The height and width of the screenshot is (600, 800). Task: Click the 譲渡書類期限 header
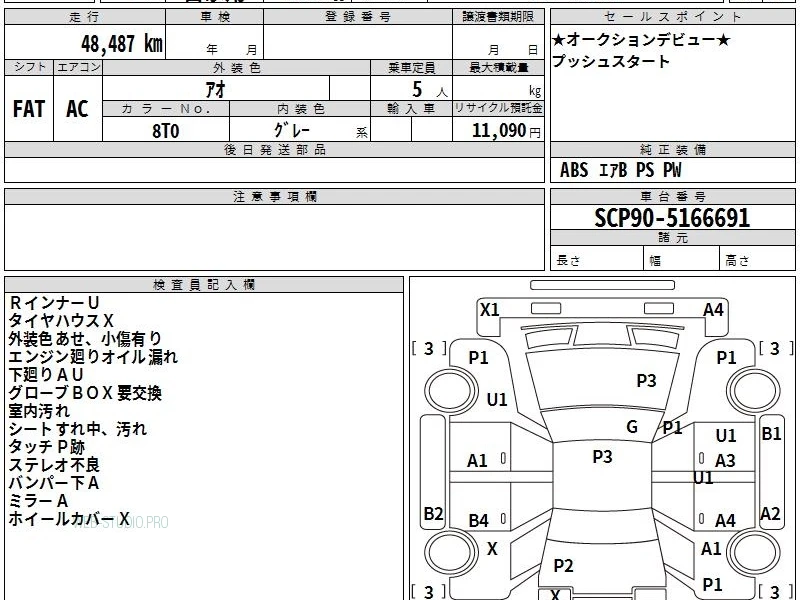(x=498, y=17)
